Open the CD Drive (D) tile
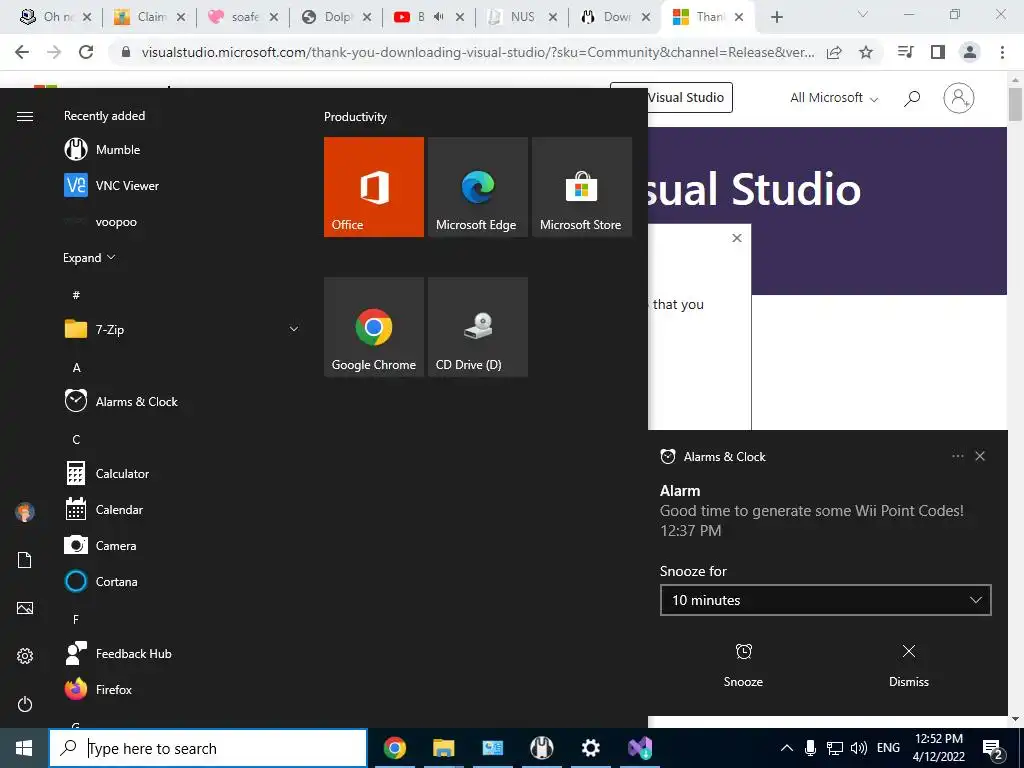The image size is (1024, 768). 477,327
